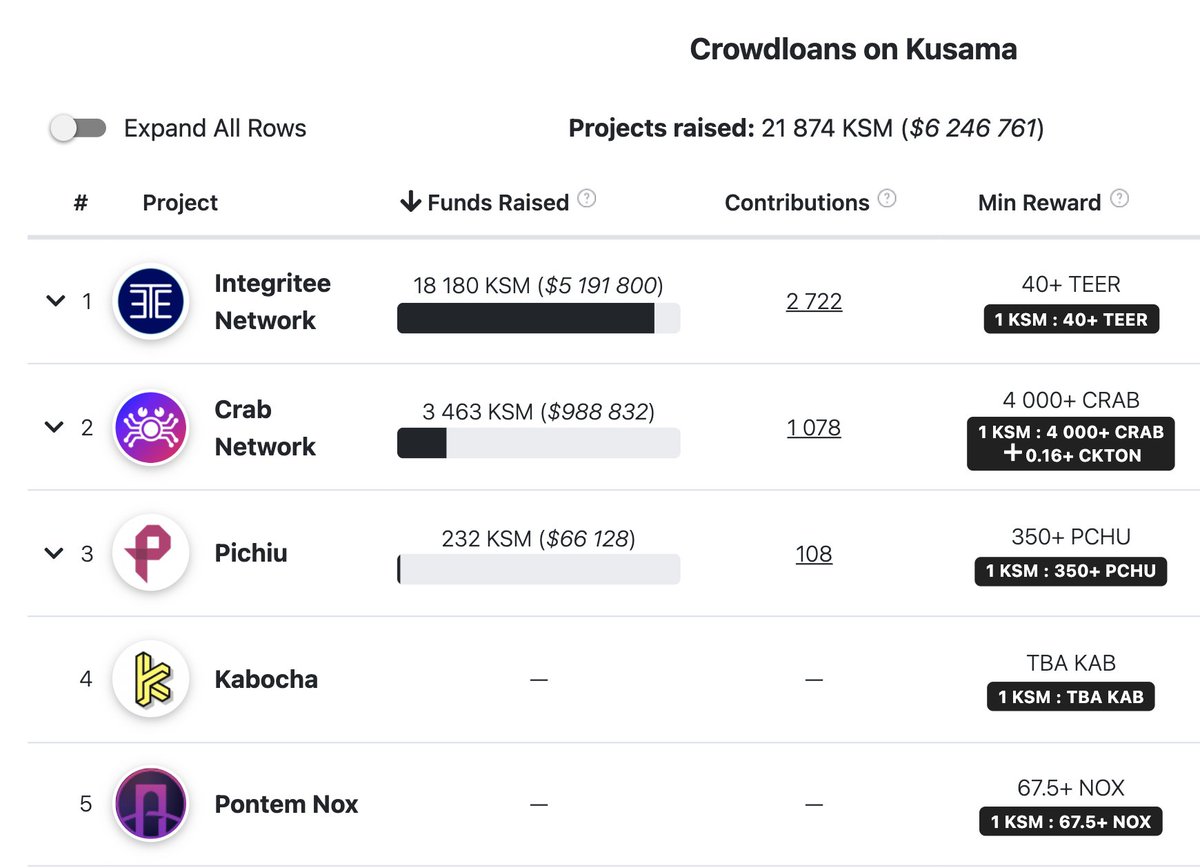1200x868 pixels.
Task: Click the Crab Network logo icon
Action: [151, 428]
